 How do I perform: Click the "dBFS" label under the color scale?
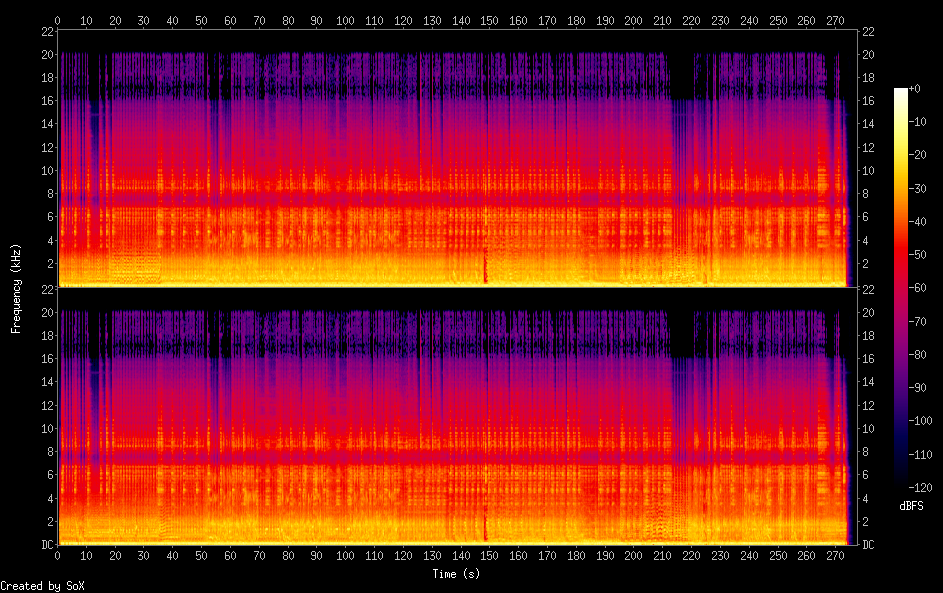point(911,506)
